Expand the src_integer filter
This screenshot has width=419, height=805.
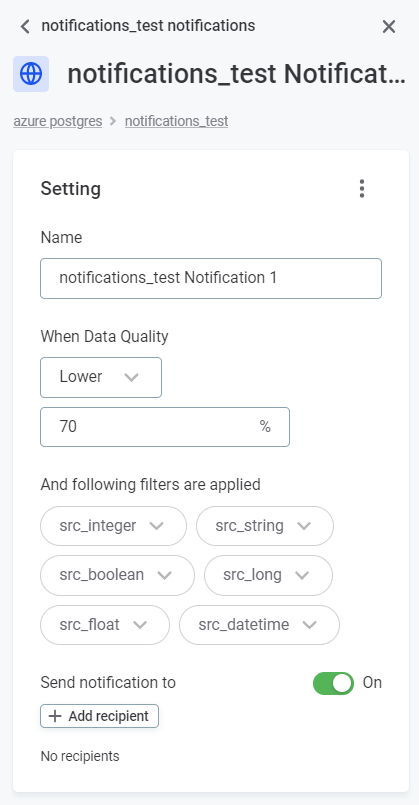coord(113,526)
